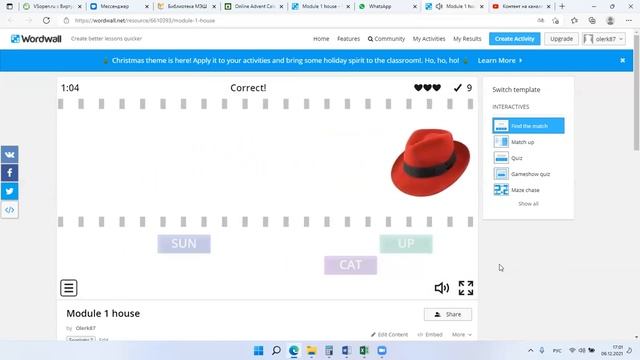Open browser profile icon
This screenshot has width=640, height=360.
(610, 20)
